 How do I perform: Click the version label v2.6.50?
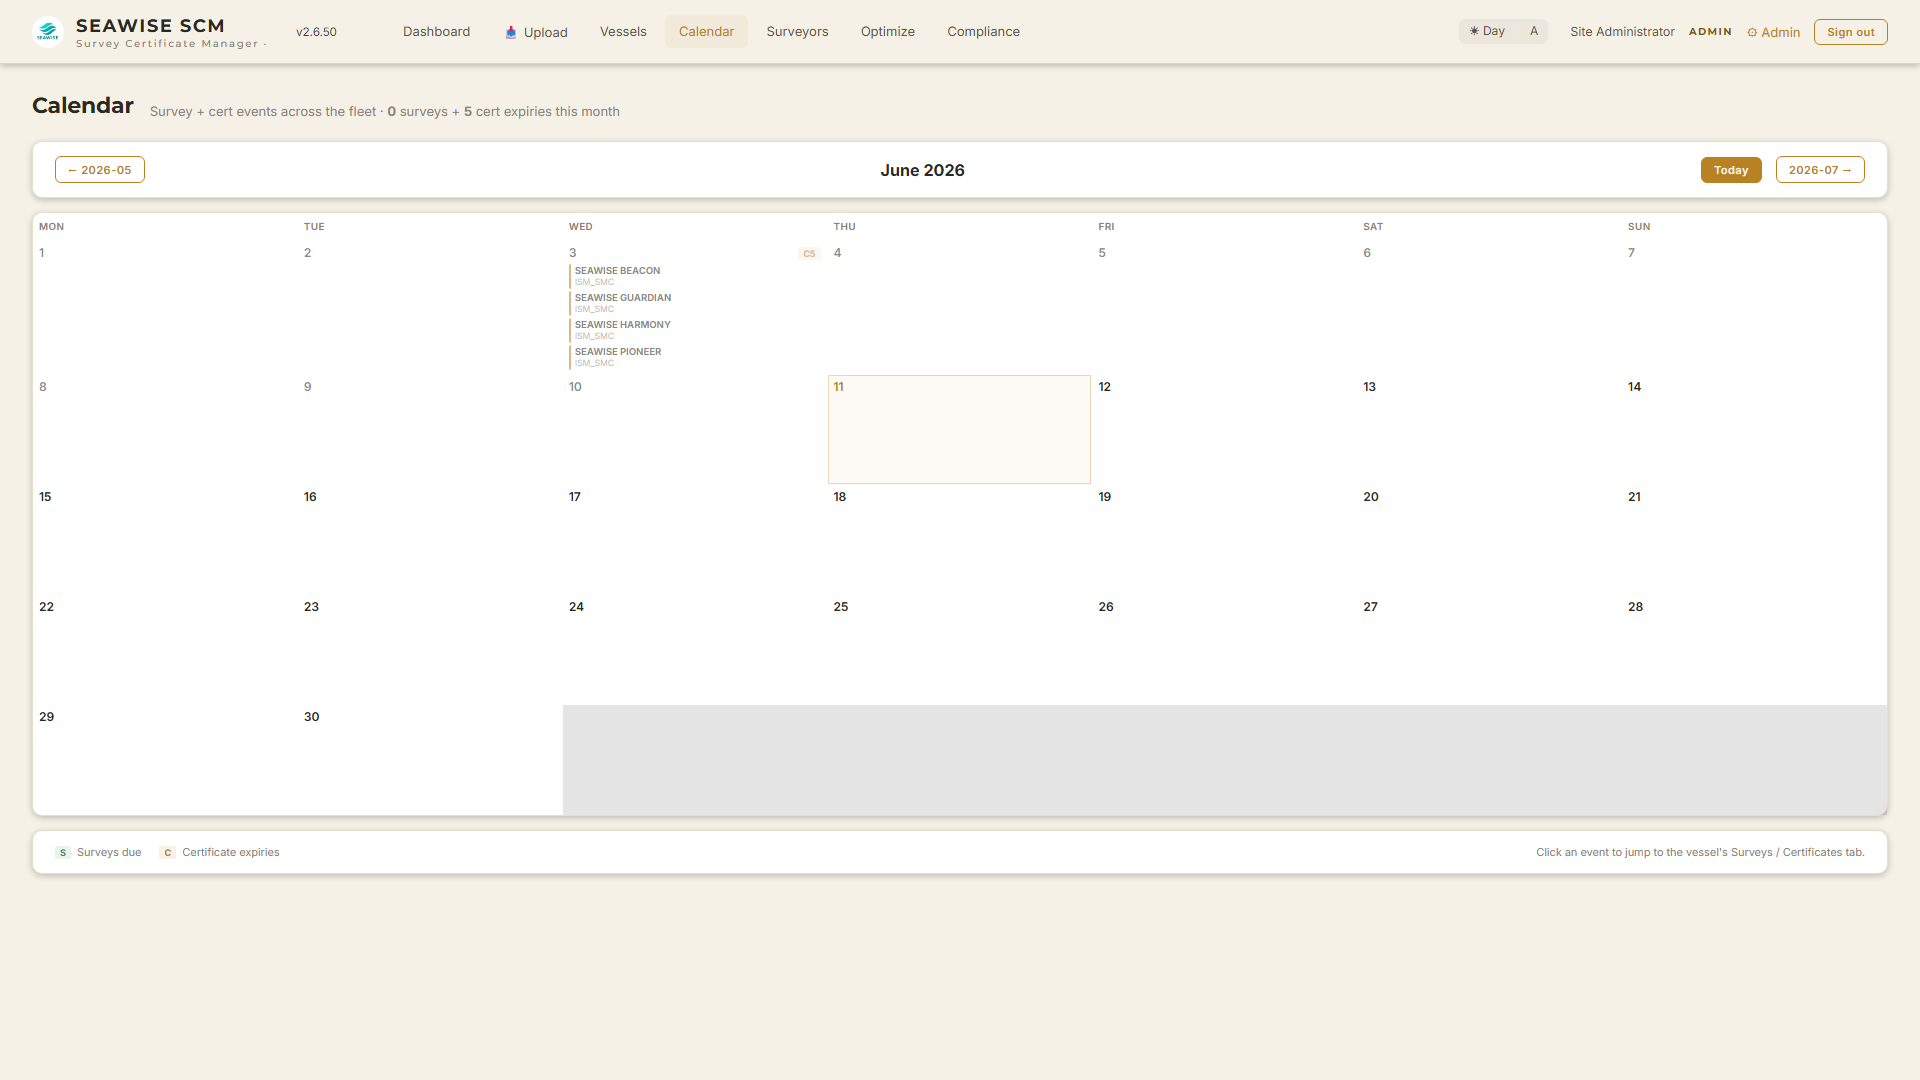coord(316,32)
